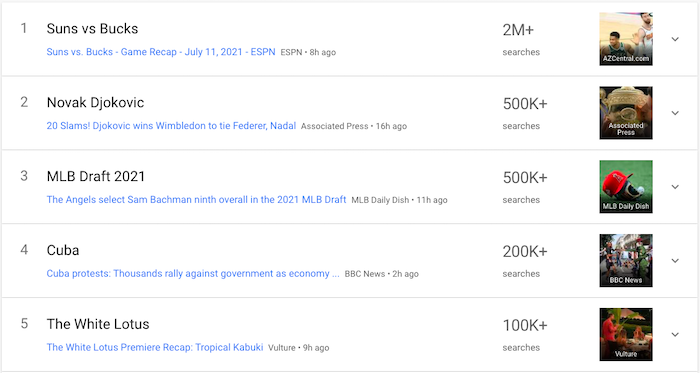Open the Suns vs. Bucks Game Recap link

[161, 52]
